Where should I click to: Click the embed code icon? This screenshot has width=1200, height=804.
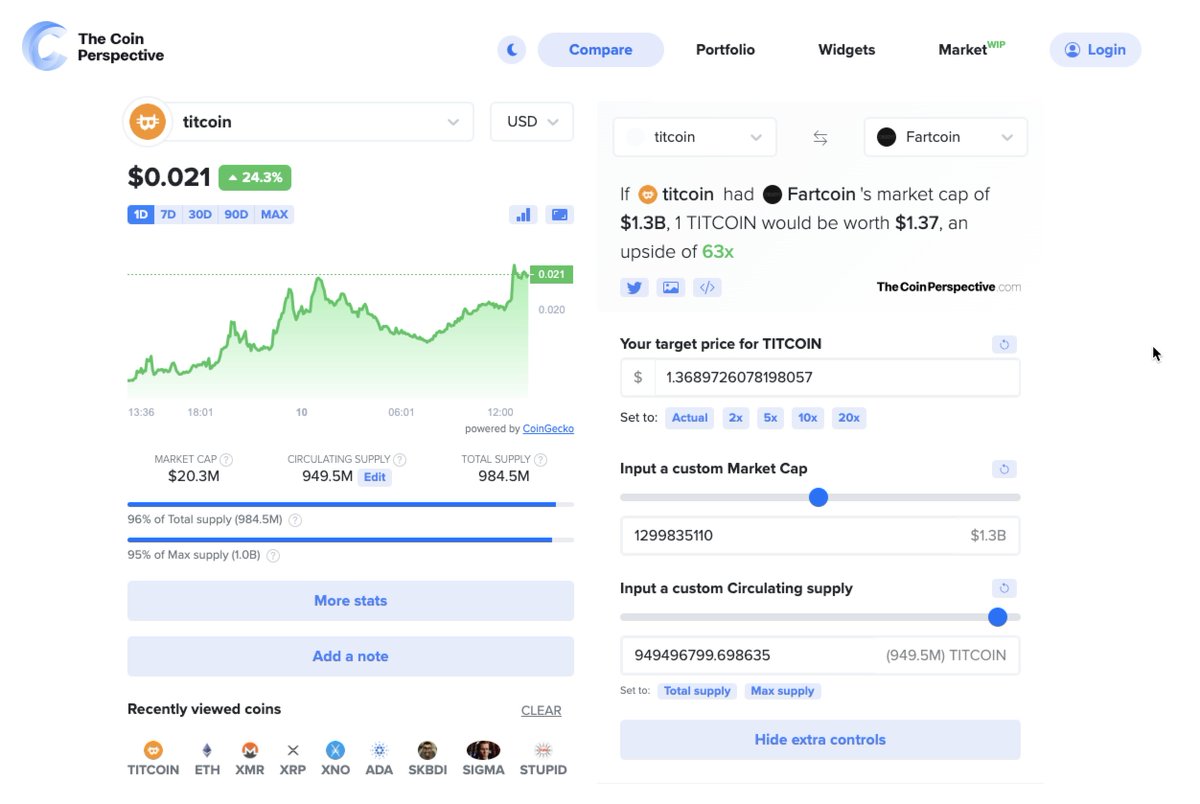tap(707, 288)
